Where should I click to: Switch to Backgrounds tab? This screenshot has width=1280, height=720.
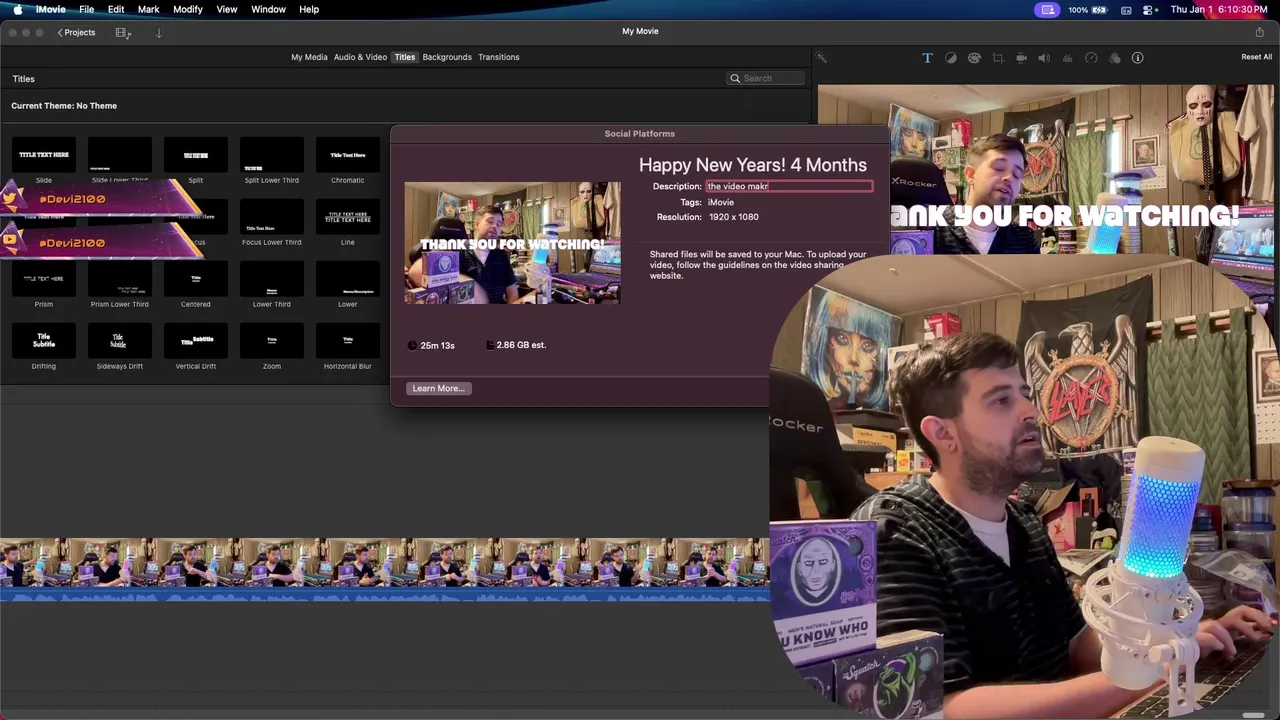[x=447, y=57]
